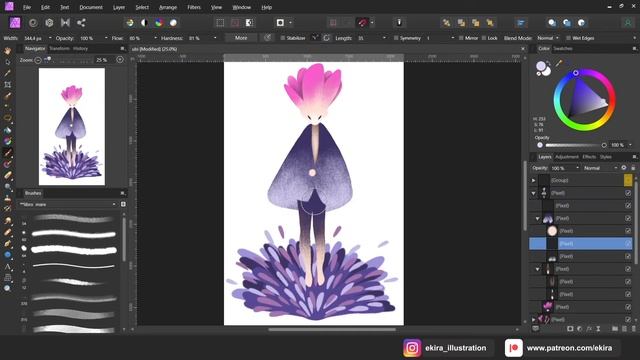
Task: Open the Tone Mapping persona
Action: click(x=65, y=23)
